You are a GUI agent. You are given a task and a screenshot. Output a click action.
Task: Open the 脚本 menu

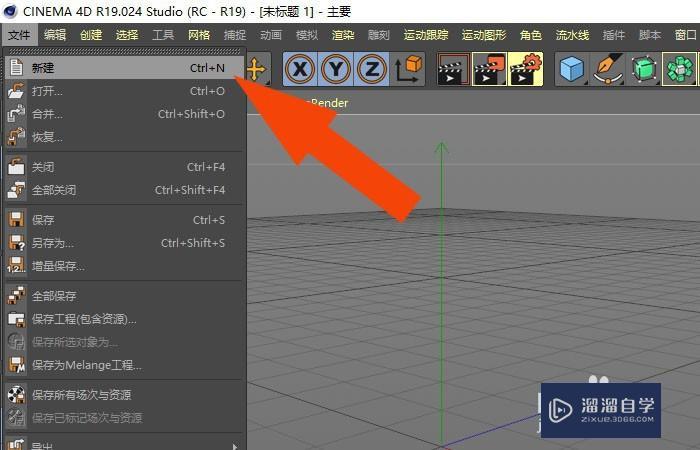pyautogui.click(x=650, y=35)
